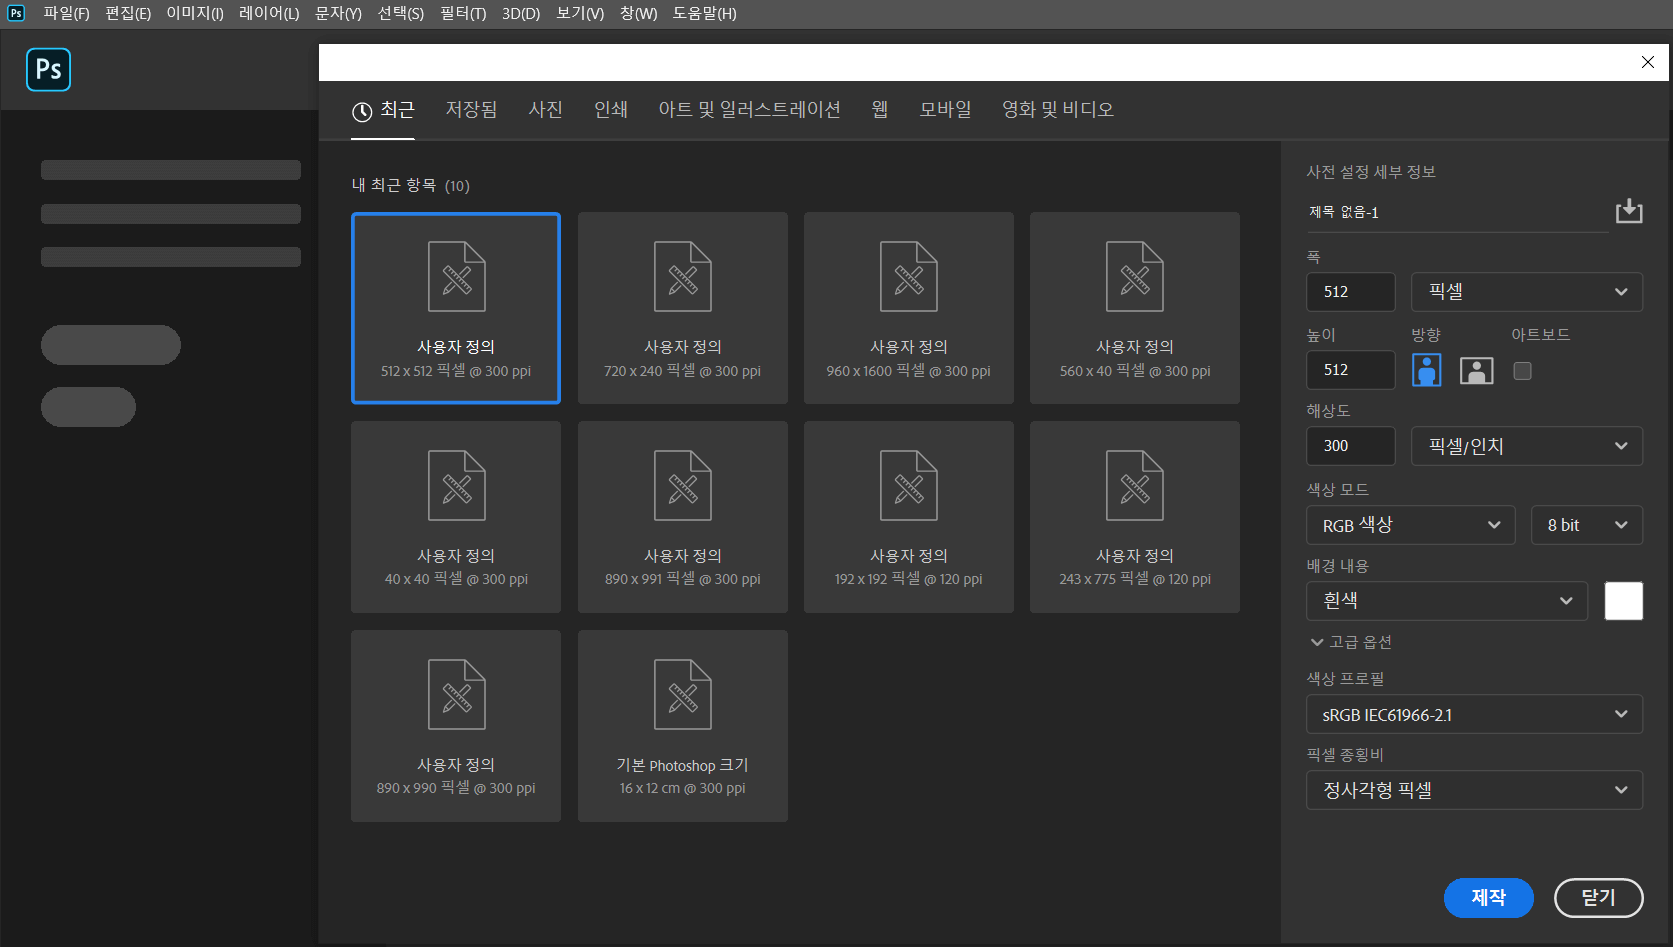Select the 720 x 240 픽셀 preset card
1673x947 pixels.
click(x=683, y=308)
